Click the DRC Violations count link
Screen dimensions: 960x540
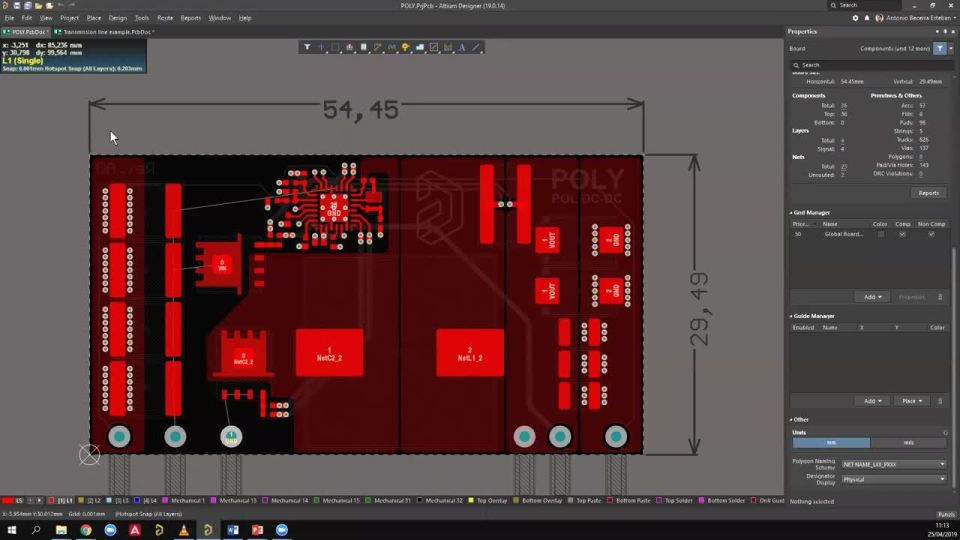921,174
